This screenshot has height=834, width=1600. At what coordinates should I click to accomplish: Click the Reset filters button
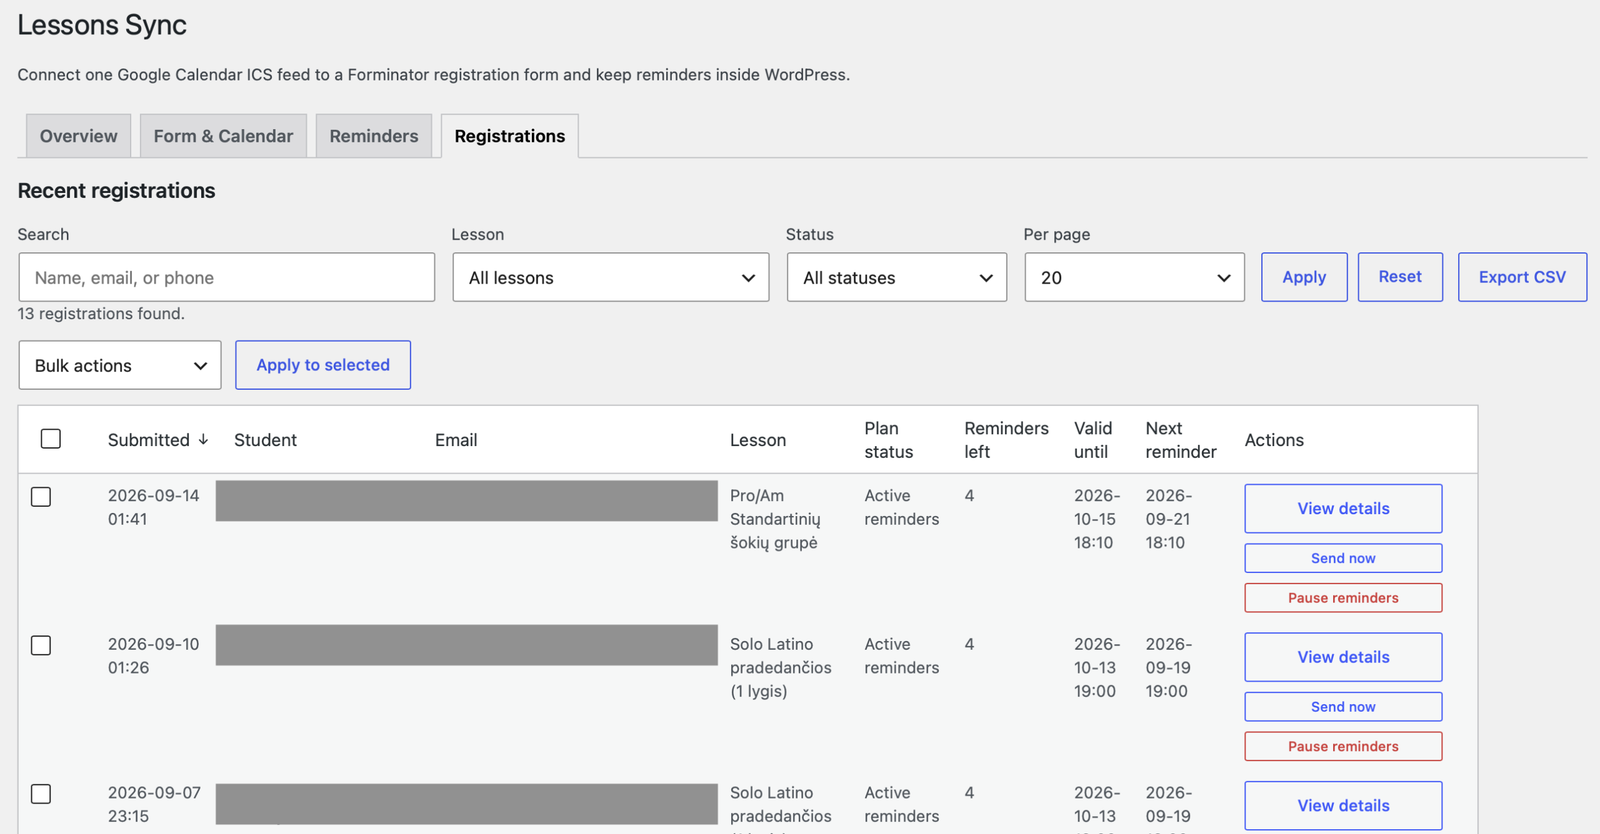pyautogui.click(x=1400, y=277)
